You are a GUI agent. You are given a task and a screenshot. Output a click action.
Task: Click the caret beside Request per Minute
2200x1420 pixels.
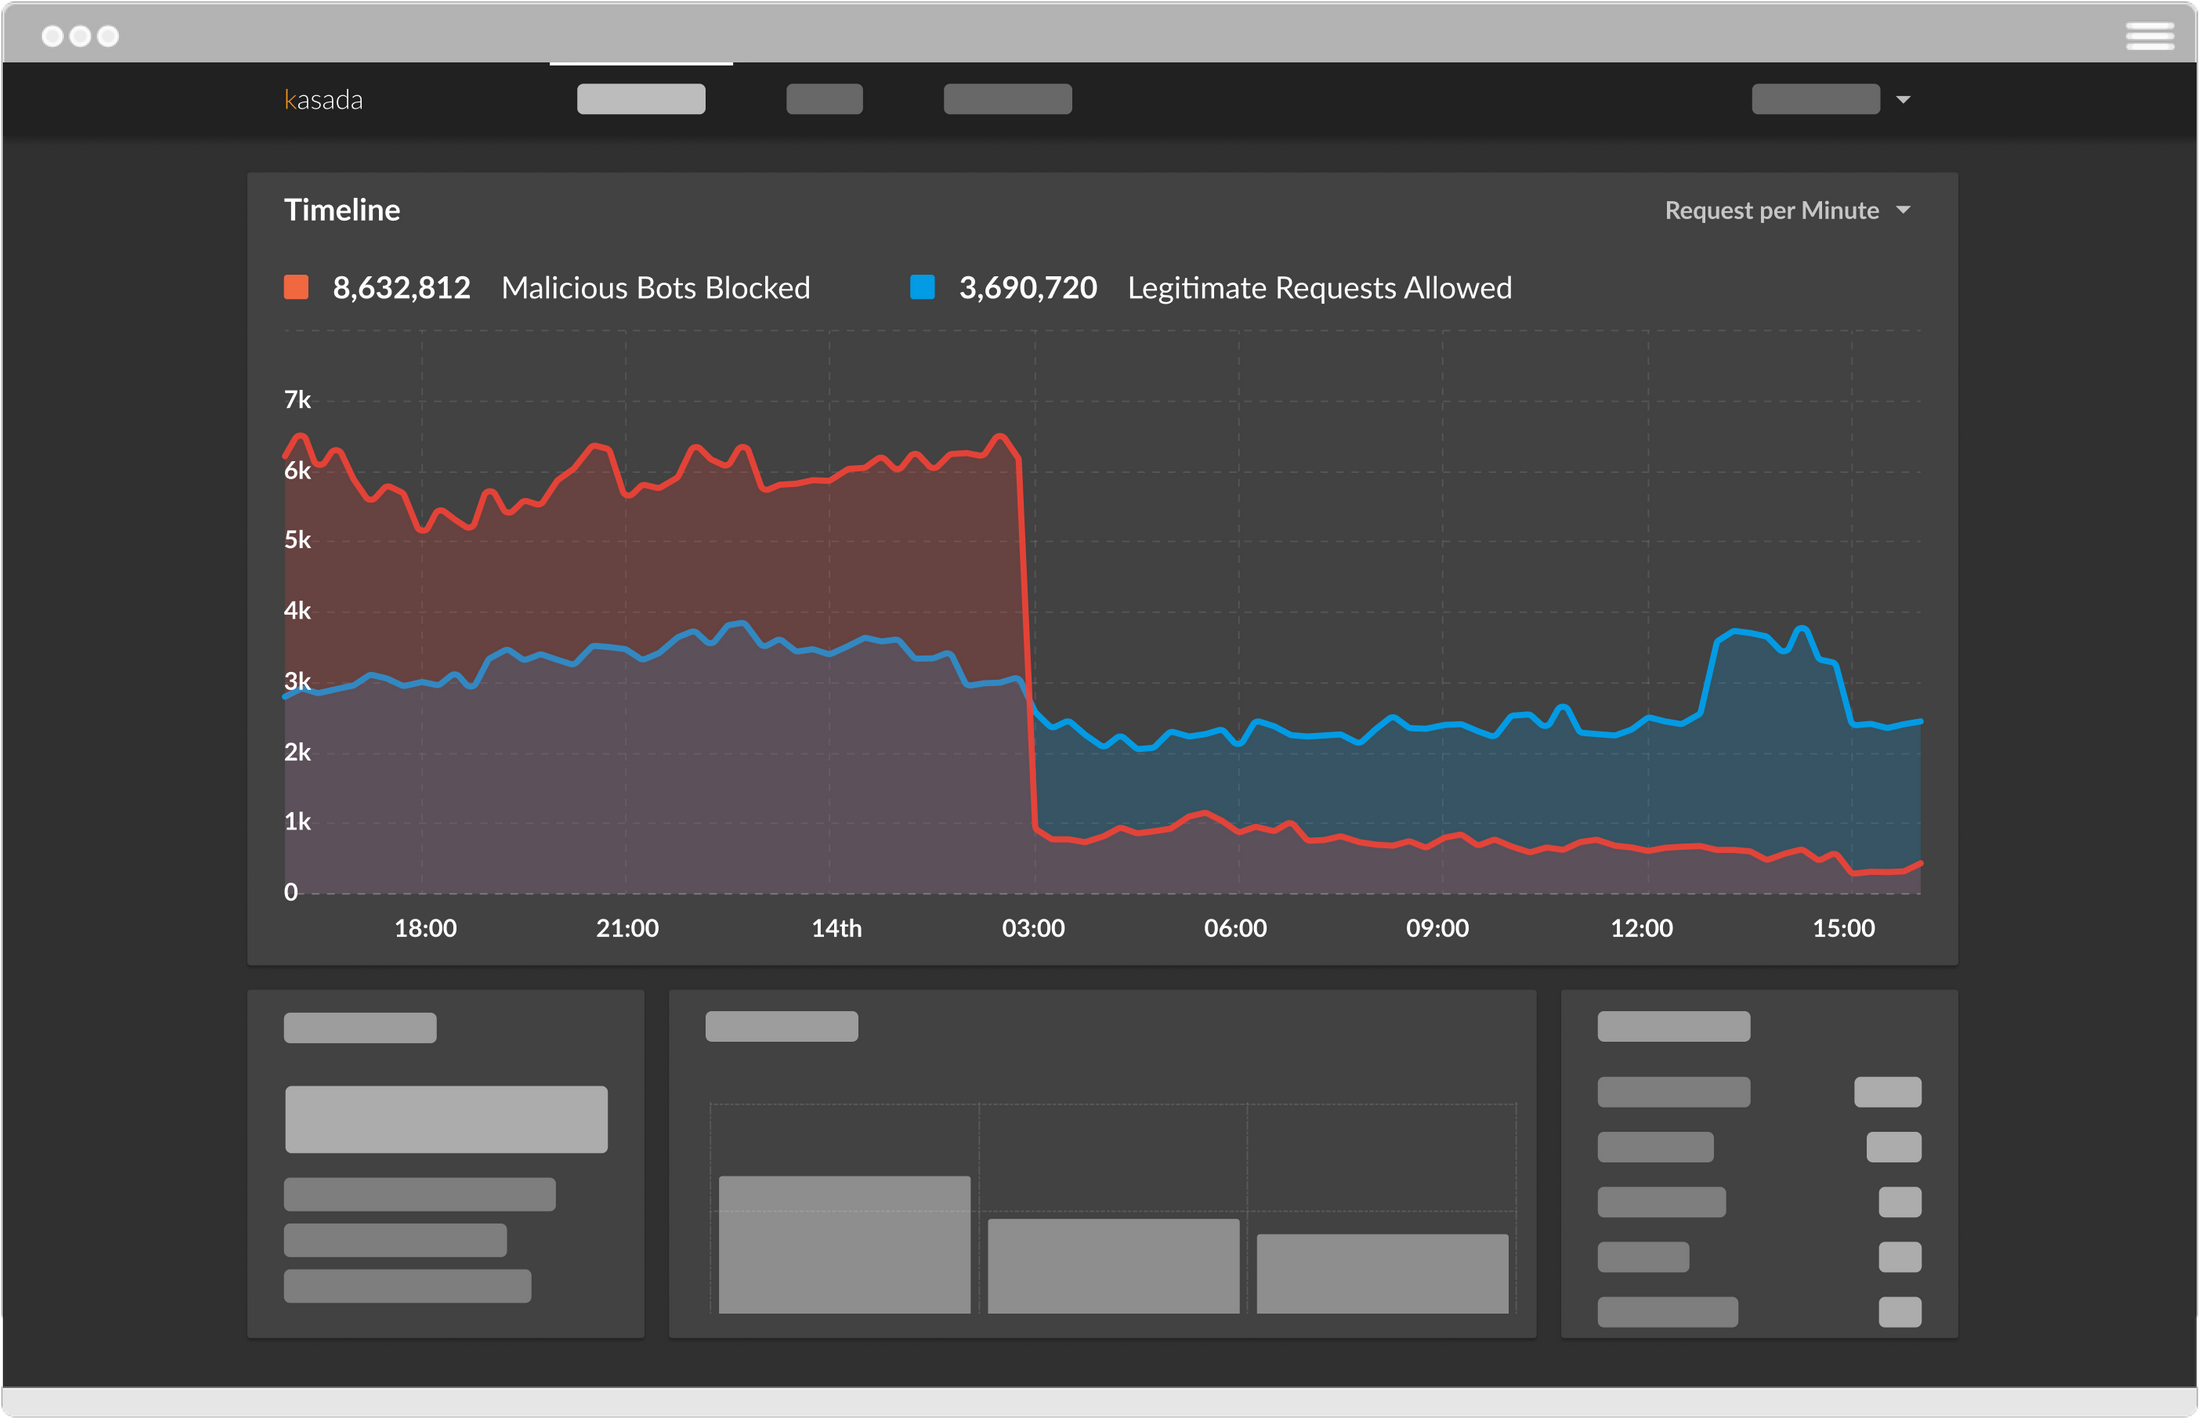[x=1905, y=210]
